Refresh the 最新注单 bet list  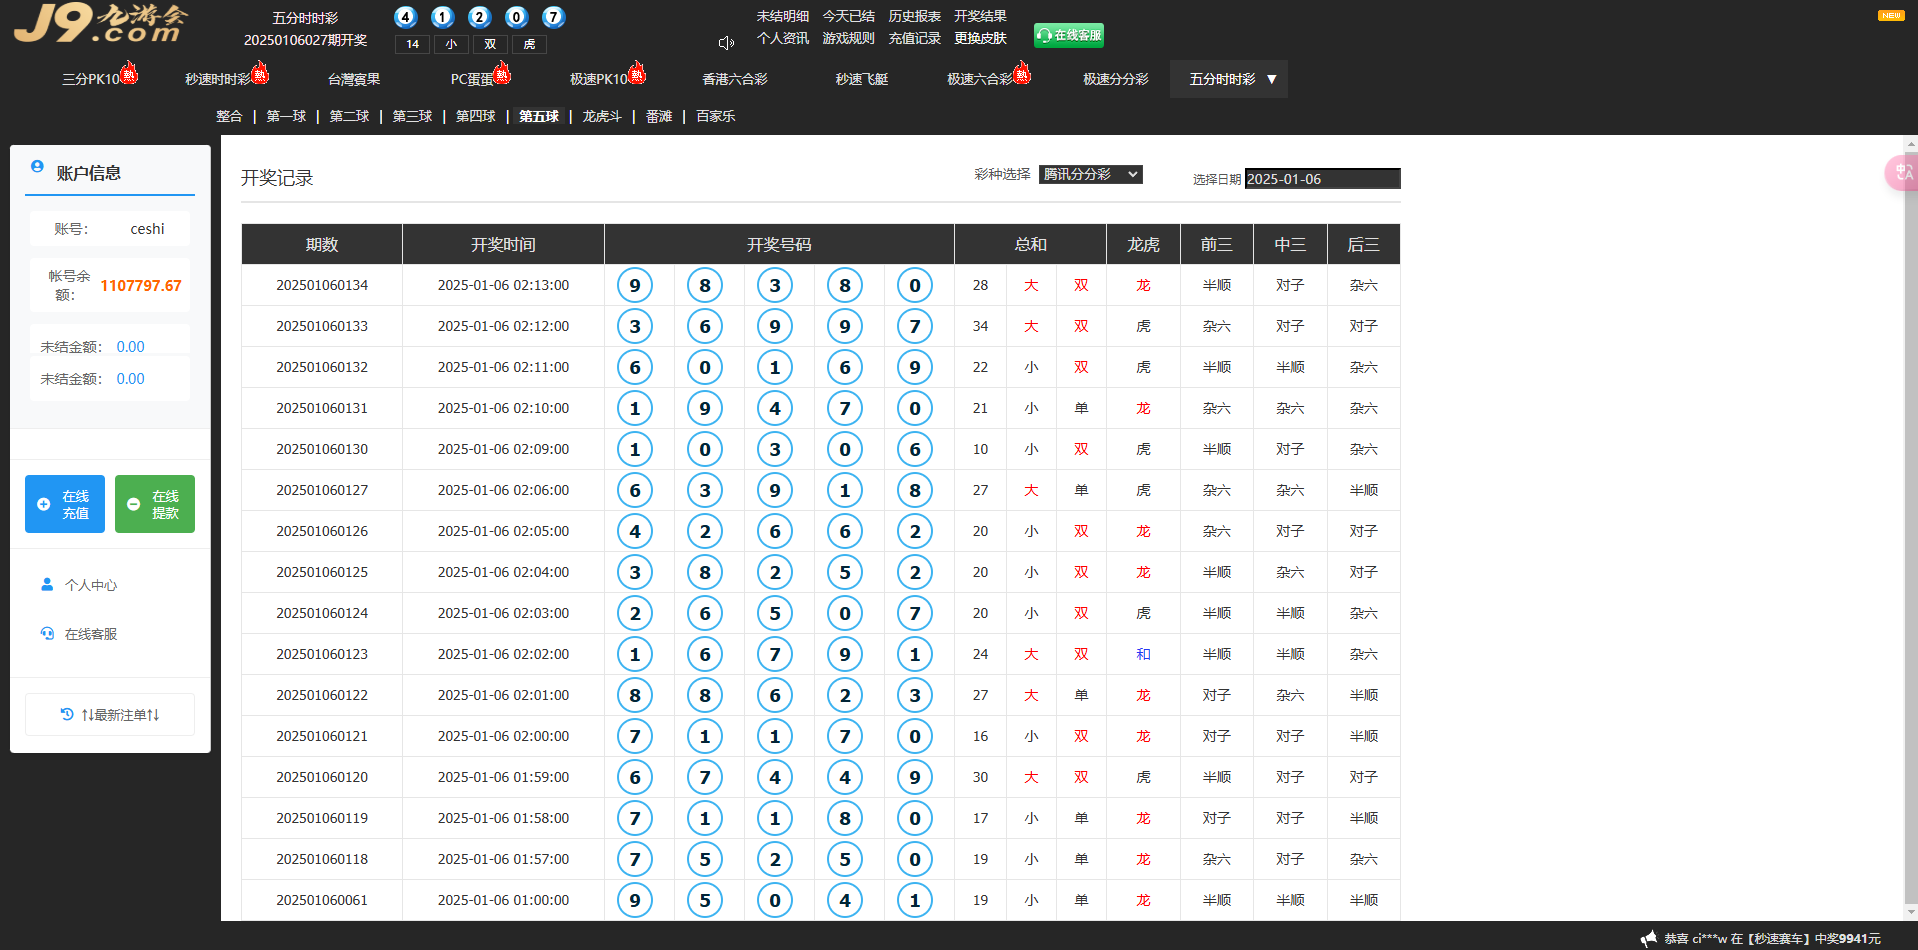click(110, 715)
